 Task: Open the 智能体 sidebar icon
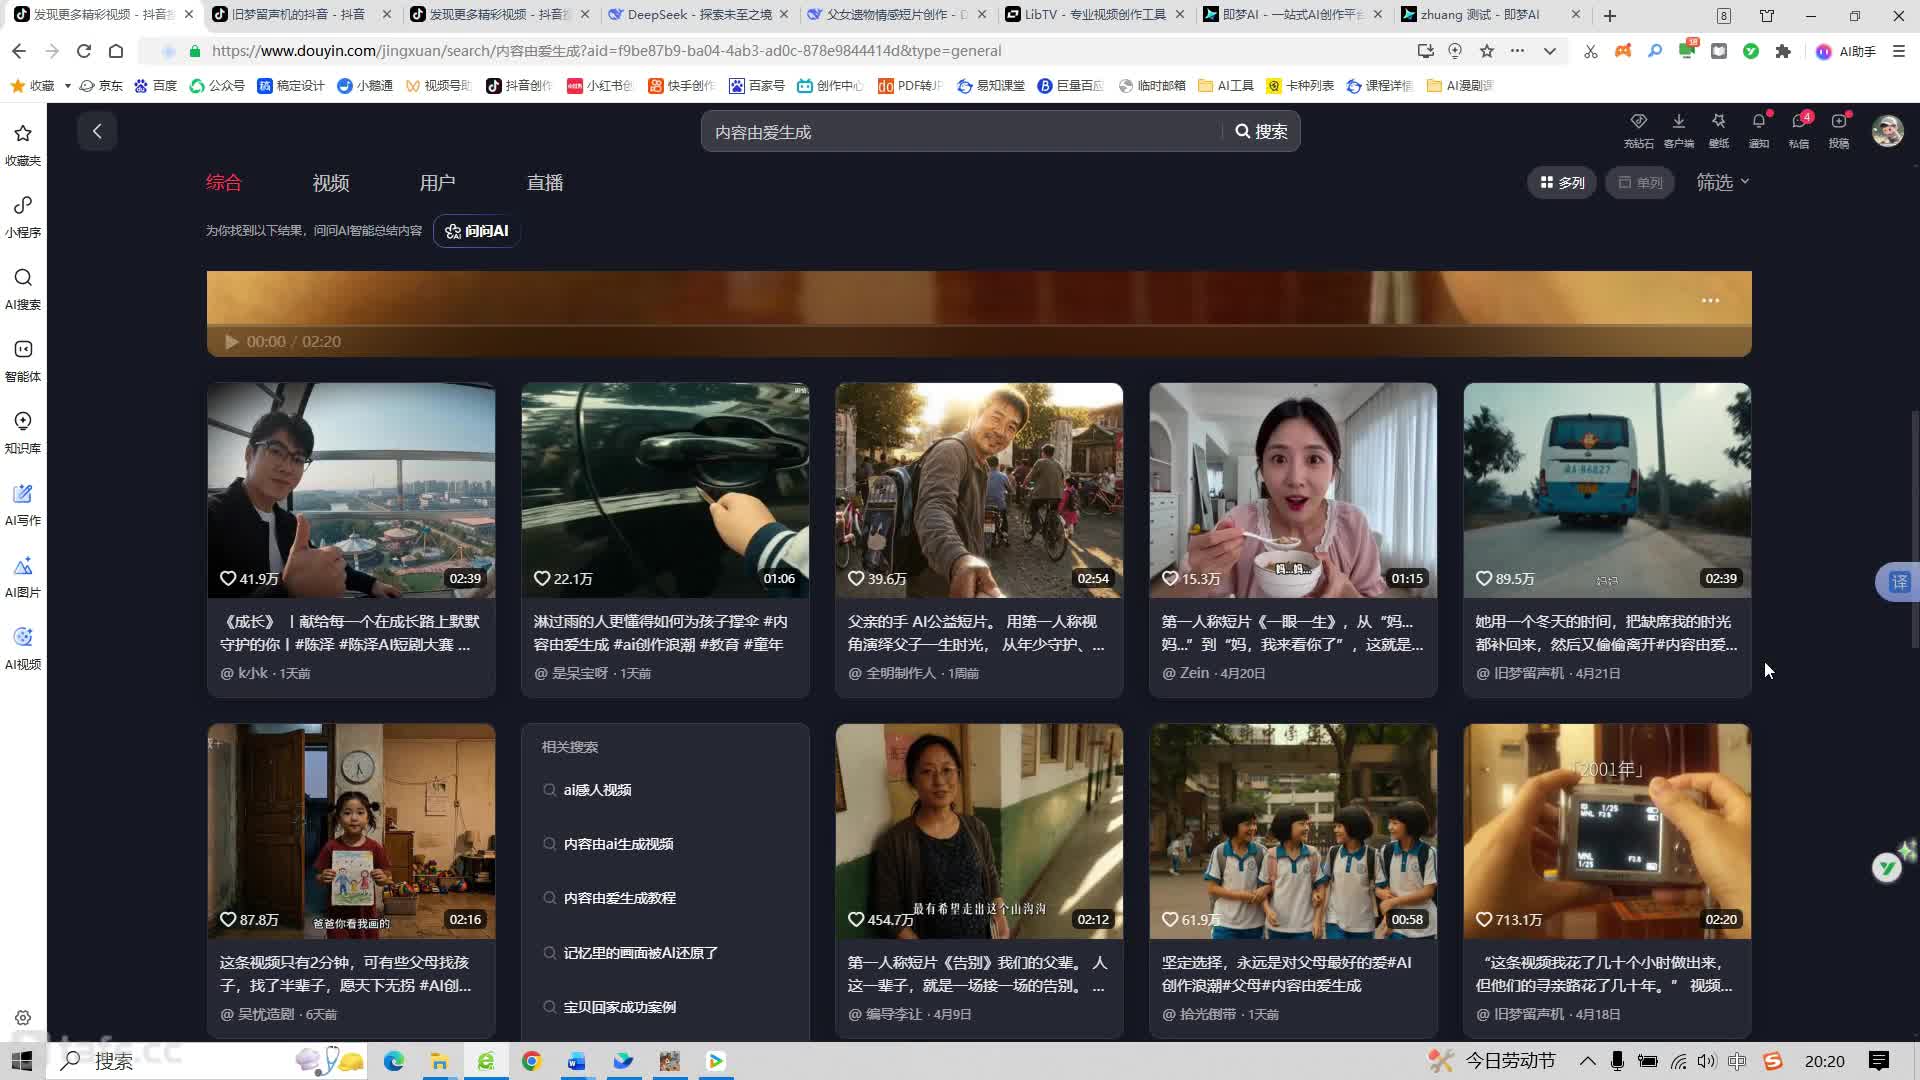point(23,360)
